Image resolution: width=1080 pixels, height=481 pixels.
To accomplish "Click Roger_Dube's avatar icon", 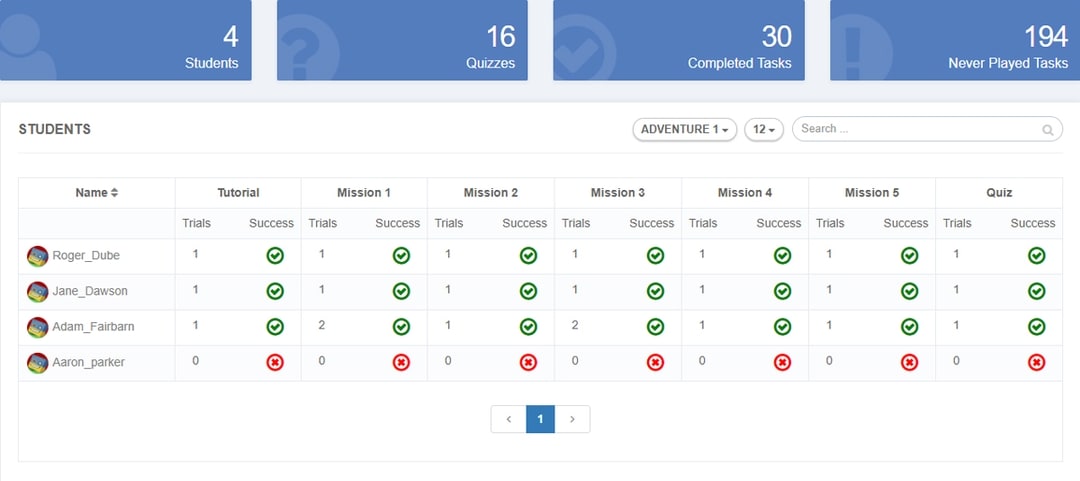I will [x=37, y=256].
